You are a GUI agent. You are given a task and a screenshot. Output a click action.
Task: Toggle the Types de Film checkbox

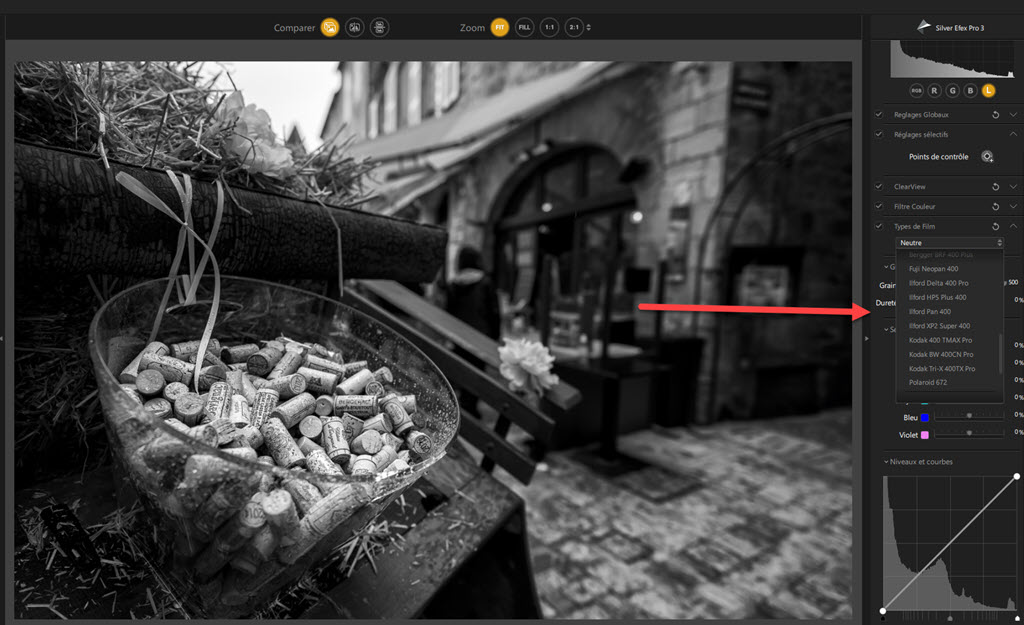coord(879,226)
